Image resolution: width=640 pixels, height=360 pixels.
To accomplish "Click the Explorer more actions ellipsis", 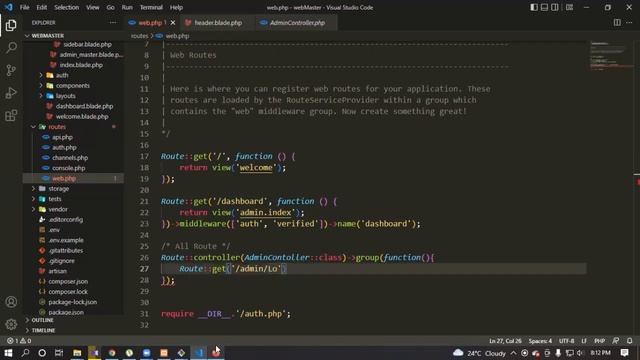I will (113, 23).
